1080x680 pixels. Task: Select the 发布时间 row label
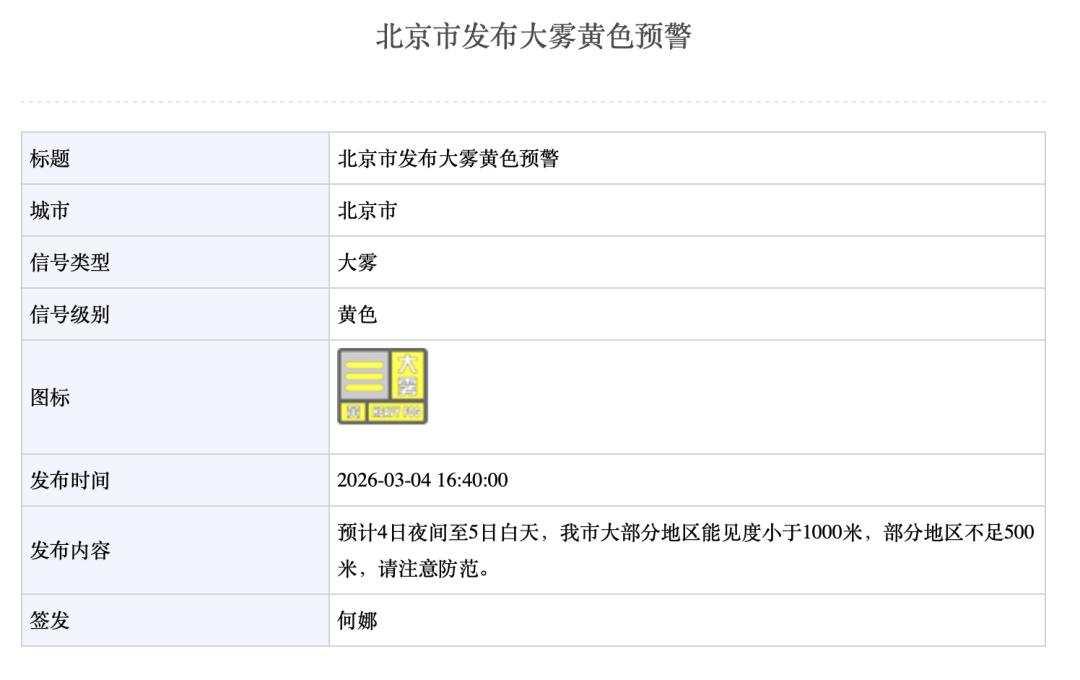tap(70, 480)
